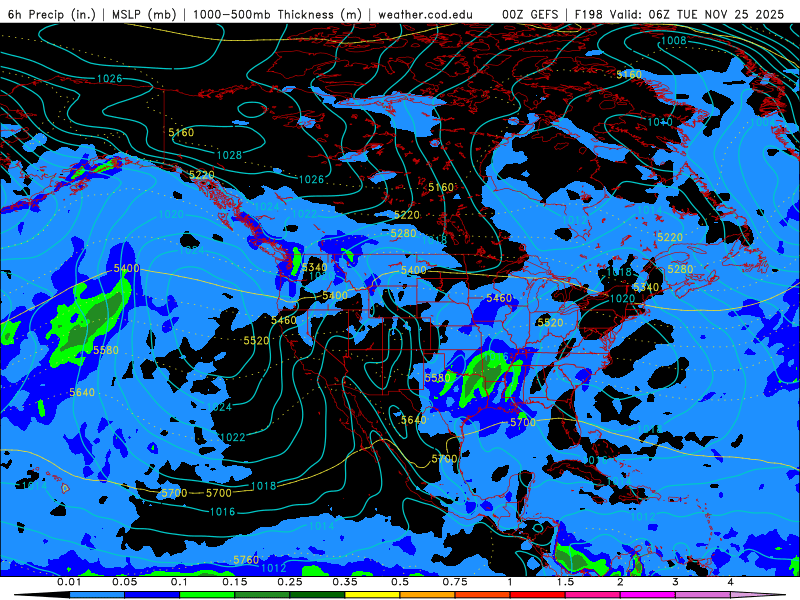Click the 5520 thickness label over the eastern US

tap(550, 322)
